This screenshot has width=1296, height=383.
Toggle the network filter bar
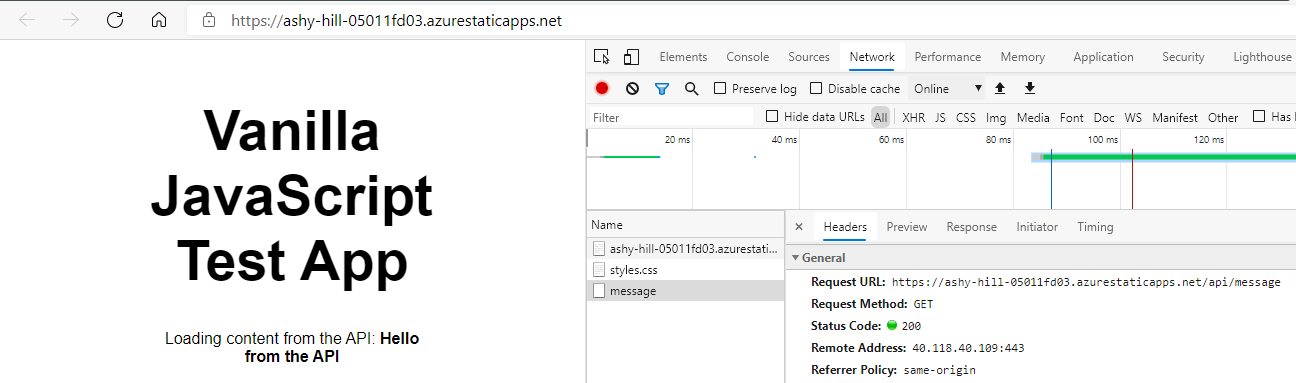[x=661, y=88]
